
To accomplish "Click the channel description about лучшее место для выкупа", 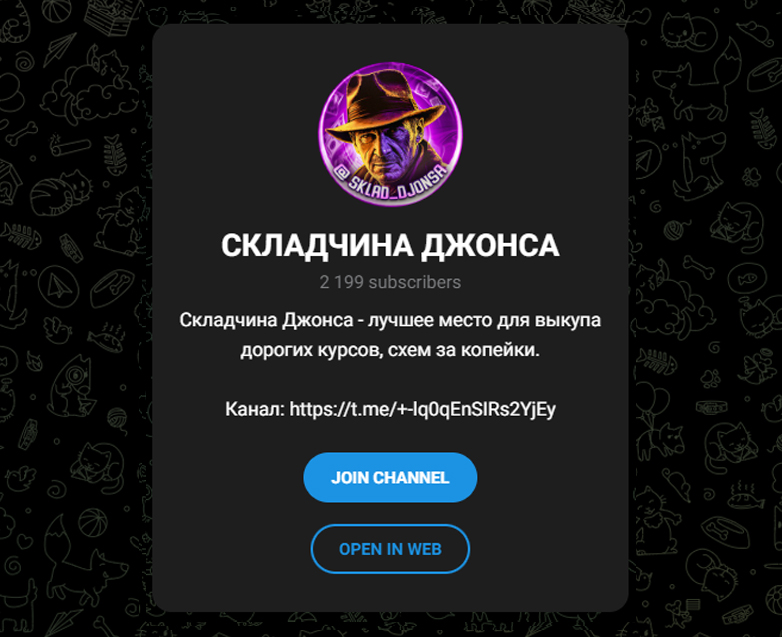I will click(390, 335).
